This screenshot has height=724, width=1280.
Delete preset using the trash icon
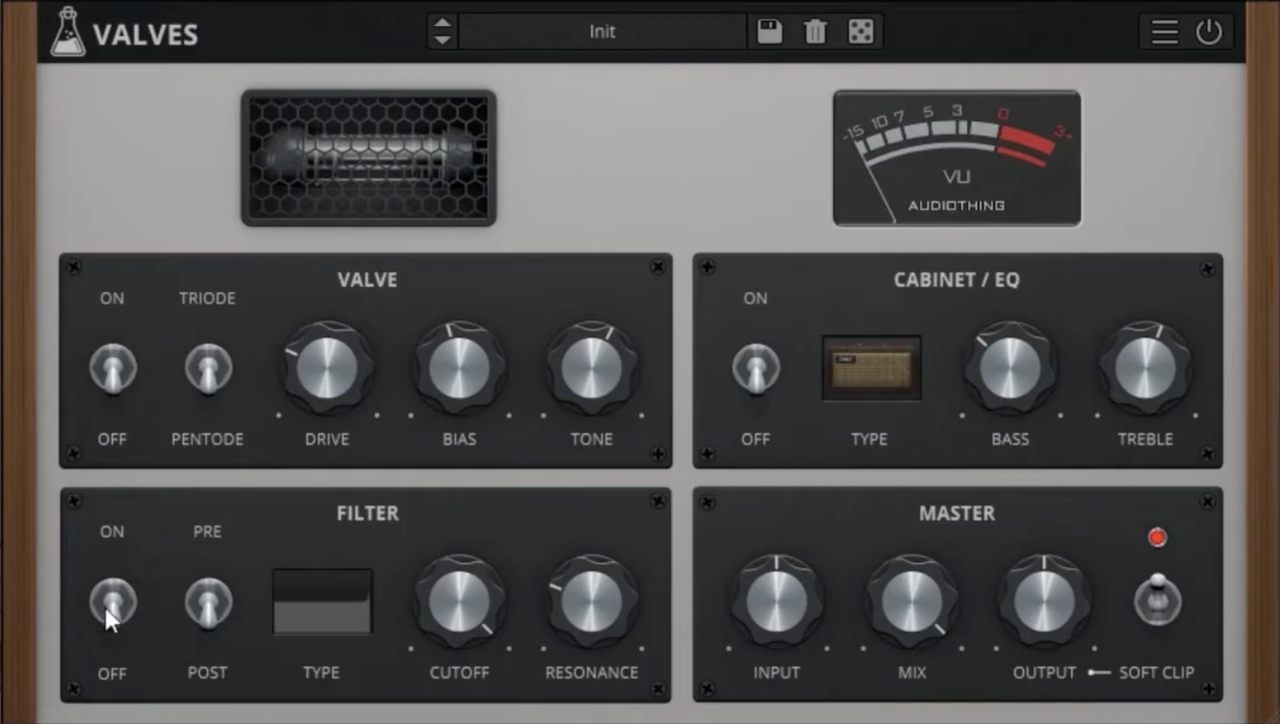point(815,32)
